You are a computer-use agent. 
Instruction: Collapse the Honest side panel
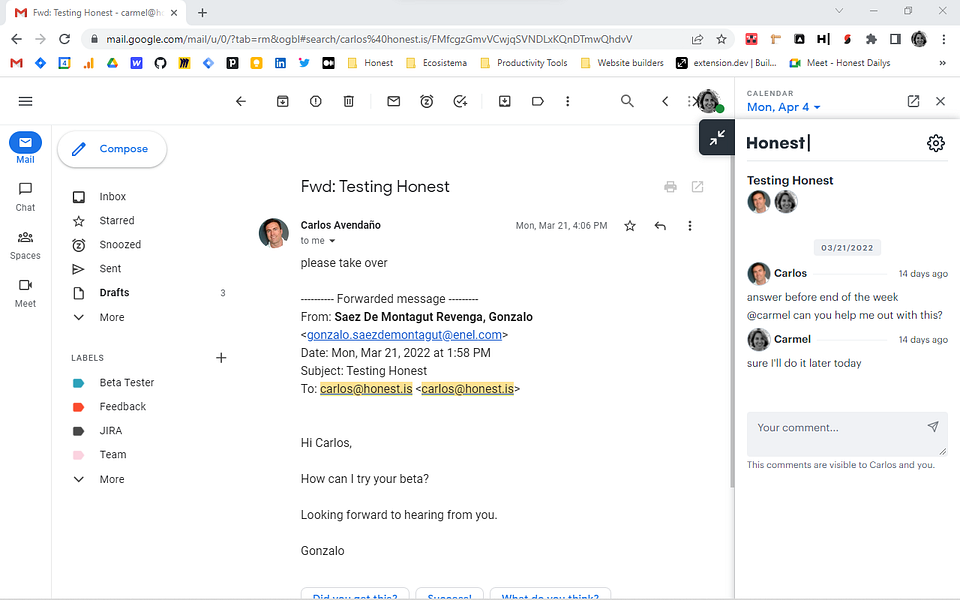717,138
